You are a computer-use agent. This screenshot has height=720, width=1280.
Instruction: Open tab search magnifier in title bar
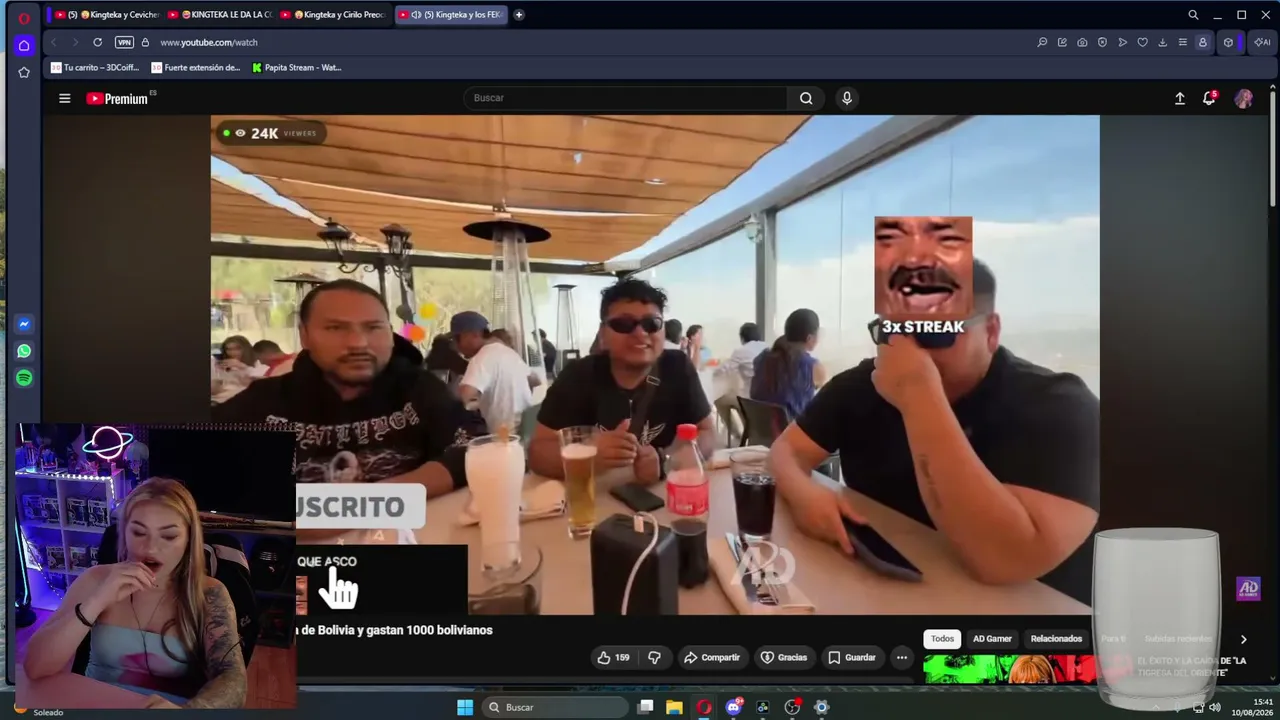click(x=1193, y=15)
